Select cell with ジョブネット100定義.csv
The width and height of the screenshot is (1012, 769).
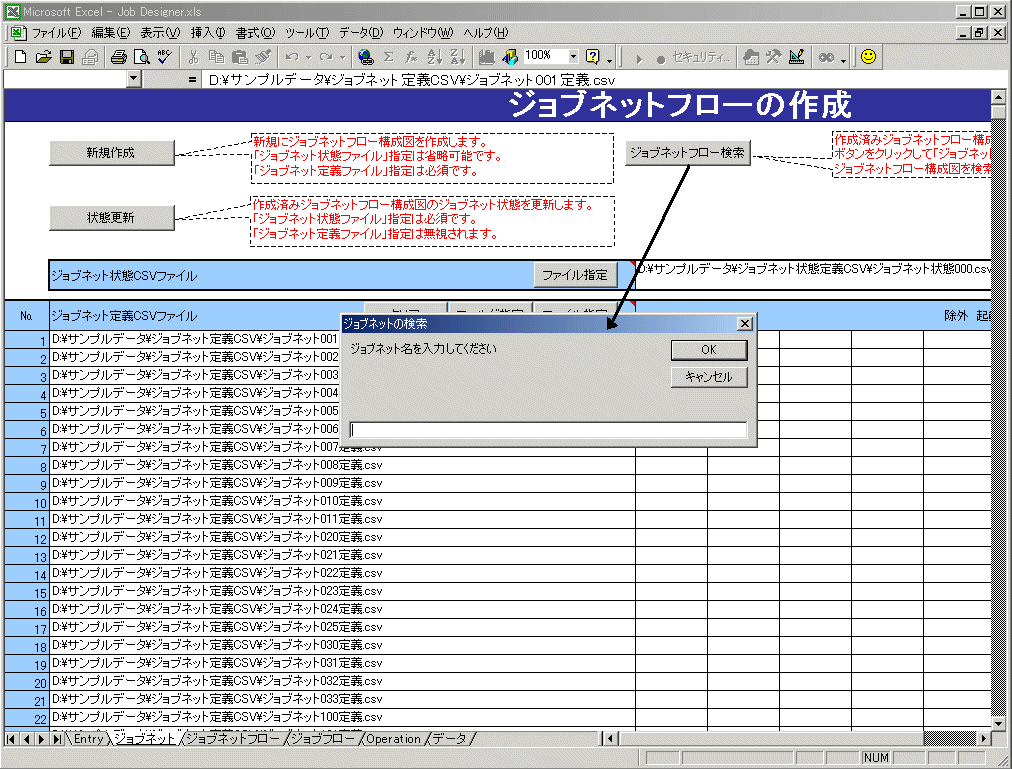point(342,717)
